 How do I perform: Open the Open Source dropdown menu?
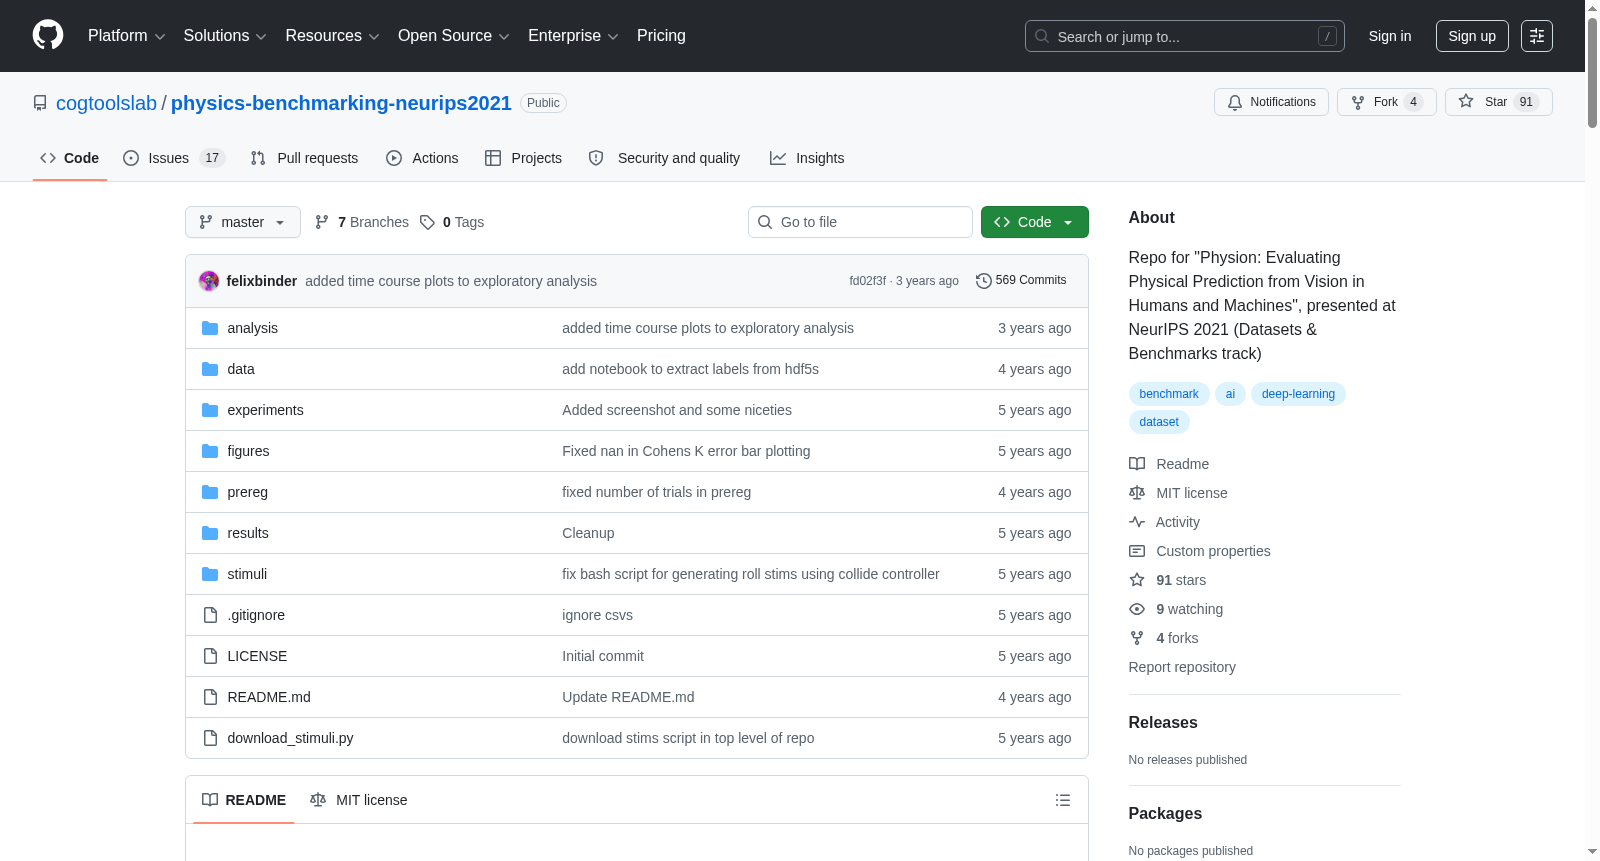click(x=454, y=36)
